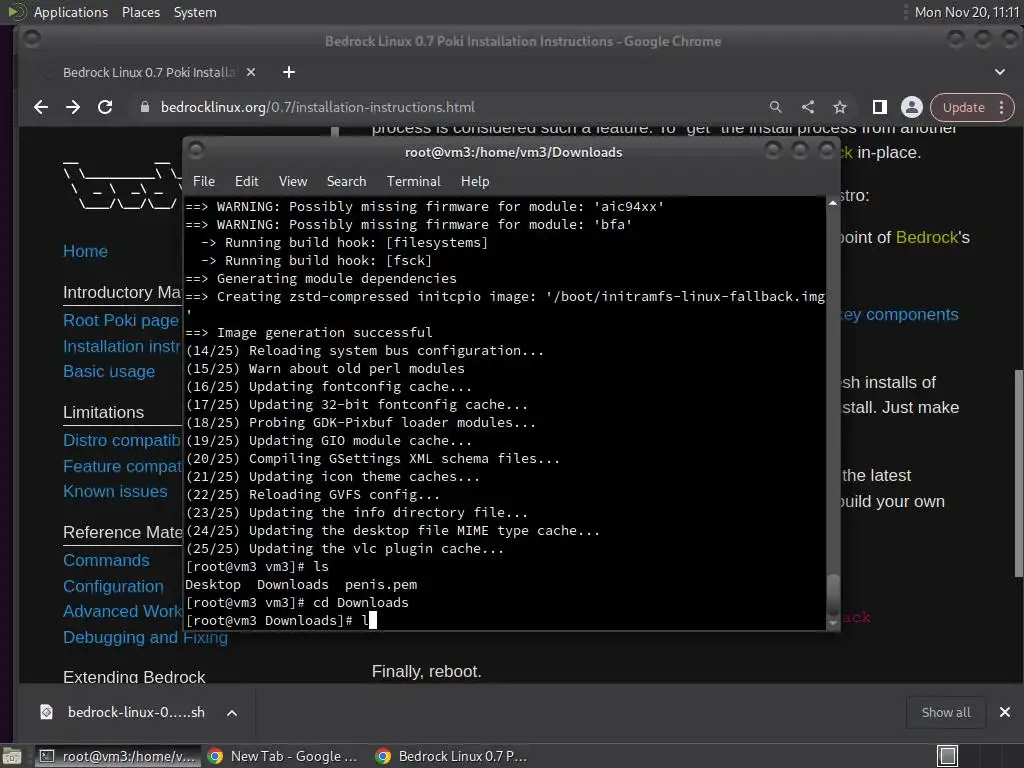This screenshot has width=1024, height=768.
Task: Open the search/zoom icon in address bar
Action: [775, 107]
